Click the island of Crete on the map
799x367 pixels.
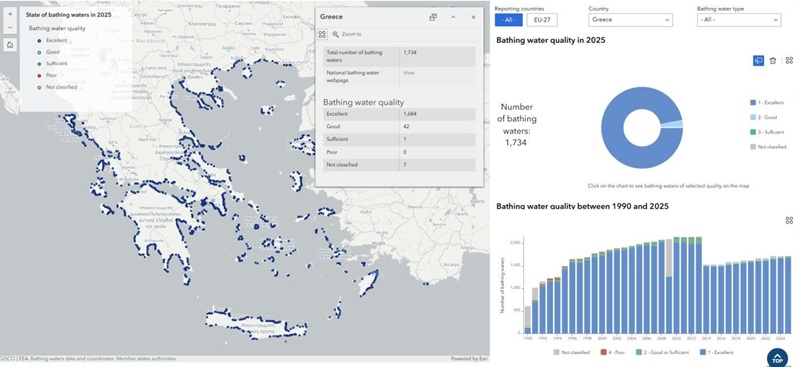[x=255, y=324]
